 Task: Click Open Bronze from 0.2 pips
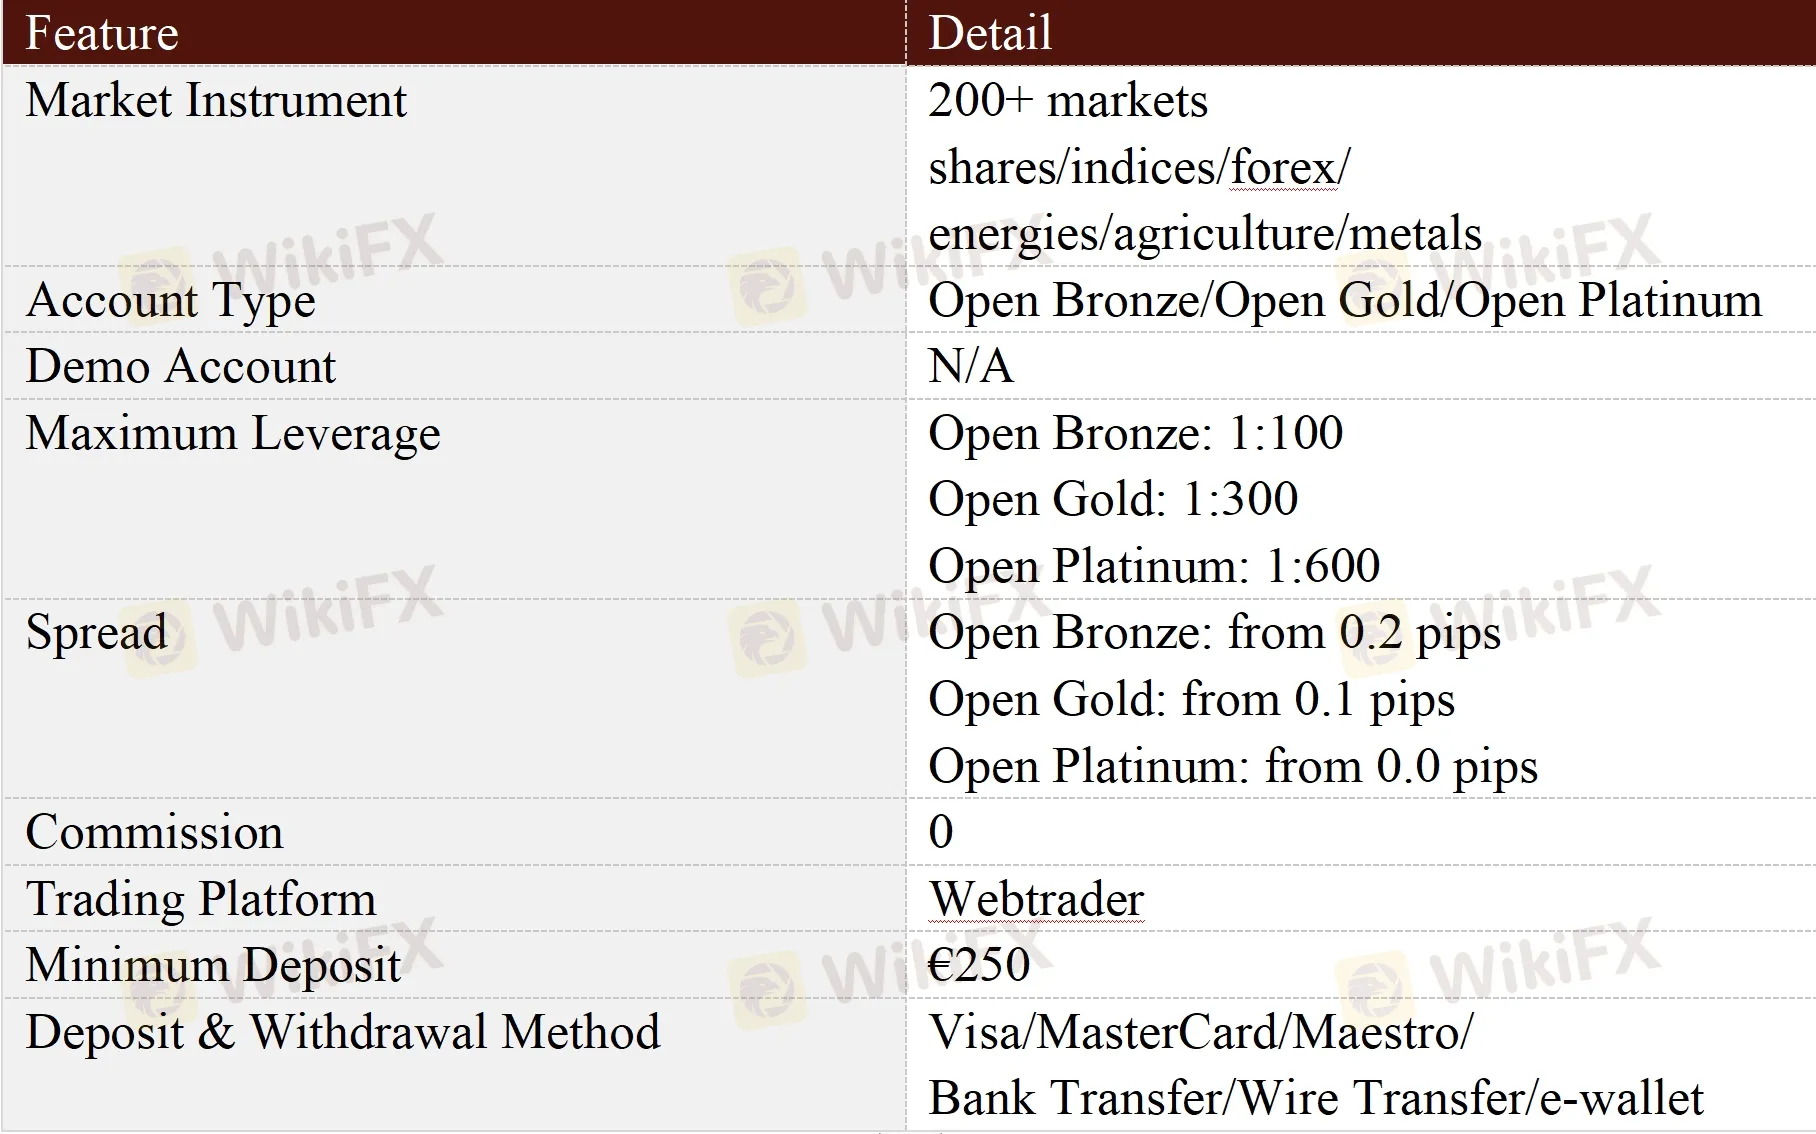tap(1215, 633)
